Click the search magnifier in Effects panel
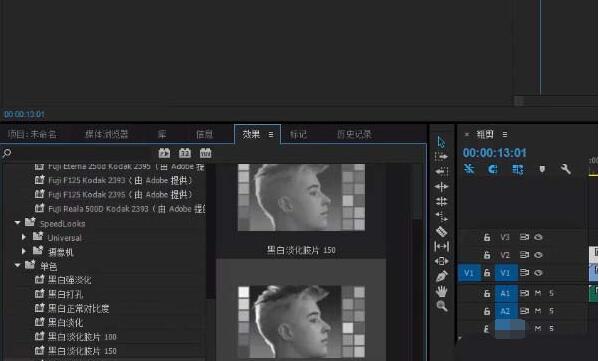Image resolution: width=599 pixels, height=361 pixels. pos(6,154)
